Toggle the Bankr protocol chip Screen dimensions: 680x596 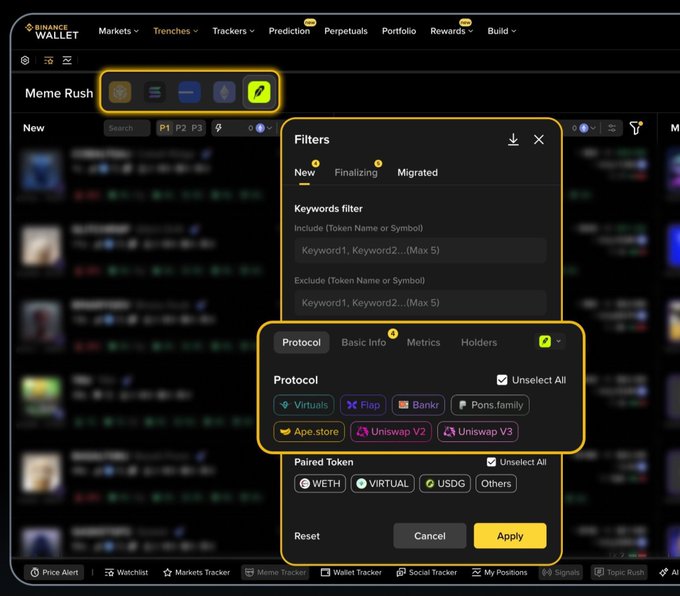(418, 405)
